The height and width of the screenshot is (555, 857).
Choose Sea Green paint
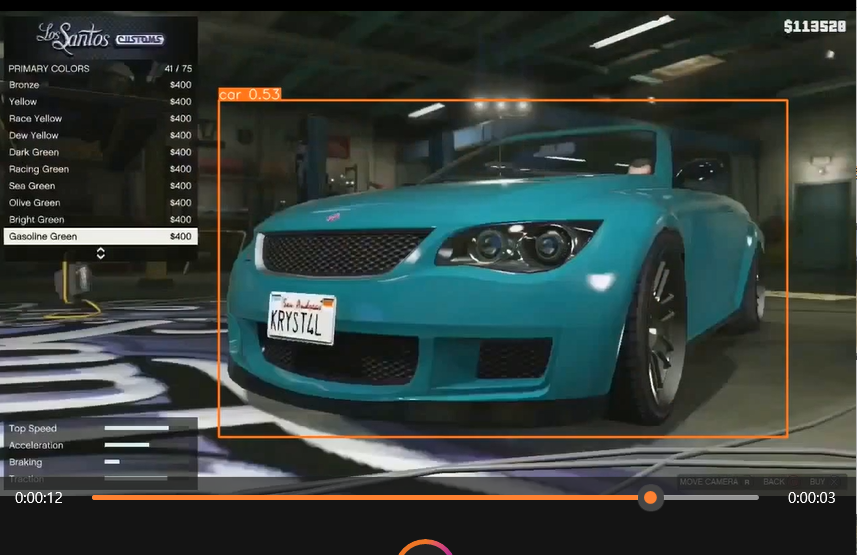[101, 186]
